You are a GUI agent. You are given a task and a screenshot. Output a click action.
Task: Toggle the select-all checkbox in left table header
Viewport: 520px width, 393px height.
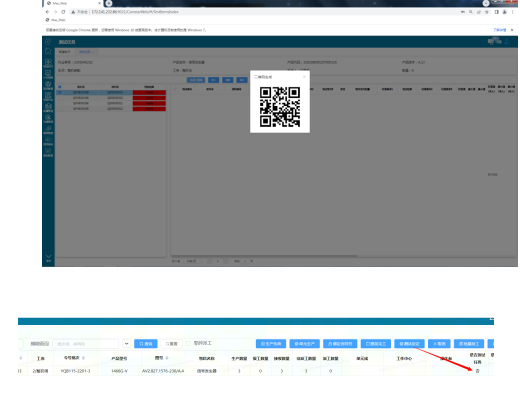pyautogui.click(x=60, y=87)
